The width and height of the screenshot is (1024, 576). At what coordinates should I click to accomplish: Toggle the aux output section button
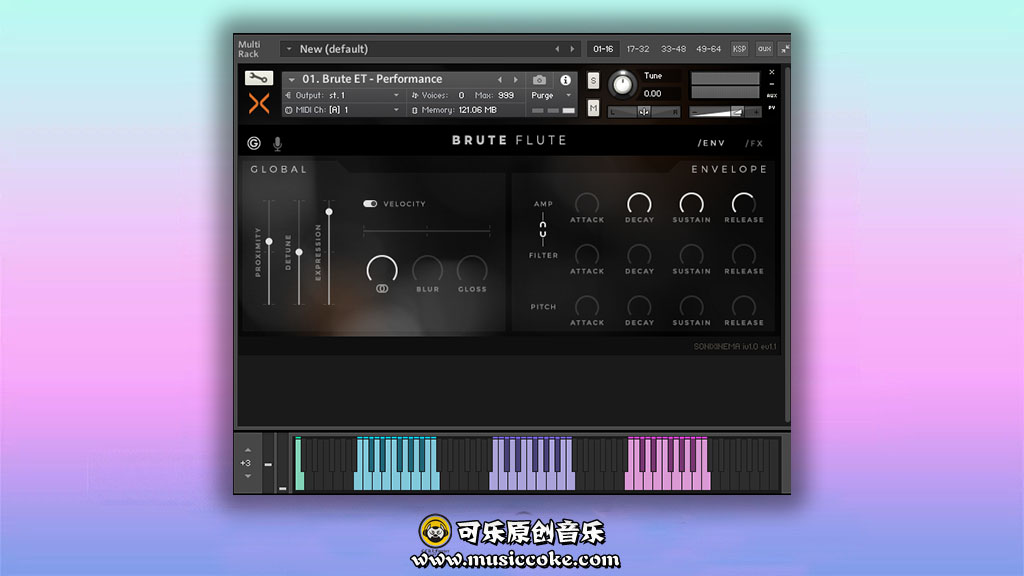click(x=764, y=49)
